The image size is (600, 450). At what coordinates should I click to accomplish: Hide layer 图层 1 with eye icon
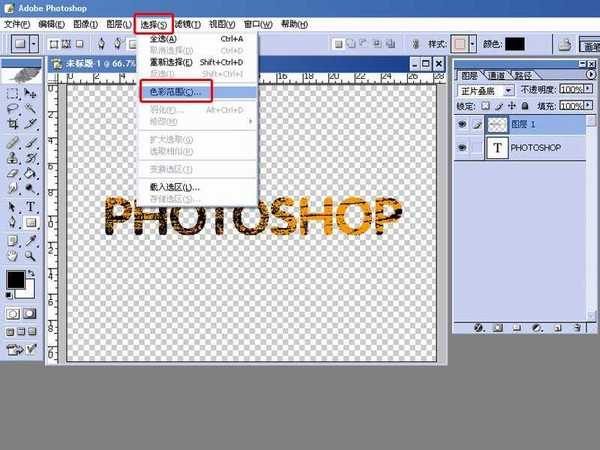[462, 124]
